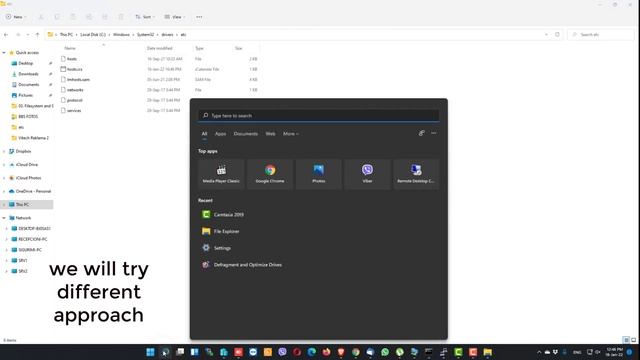This screenshot has height=360, width=640.
Task: Expand the Dropbox tree node
Action: click(4, 151)
